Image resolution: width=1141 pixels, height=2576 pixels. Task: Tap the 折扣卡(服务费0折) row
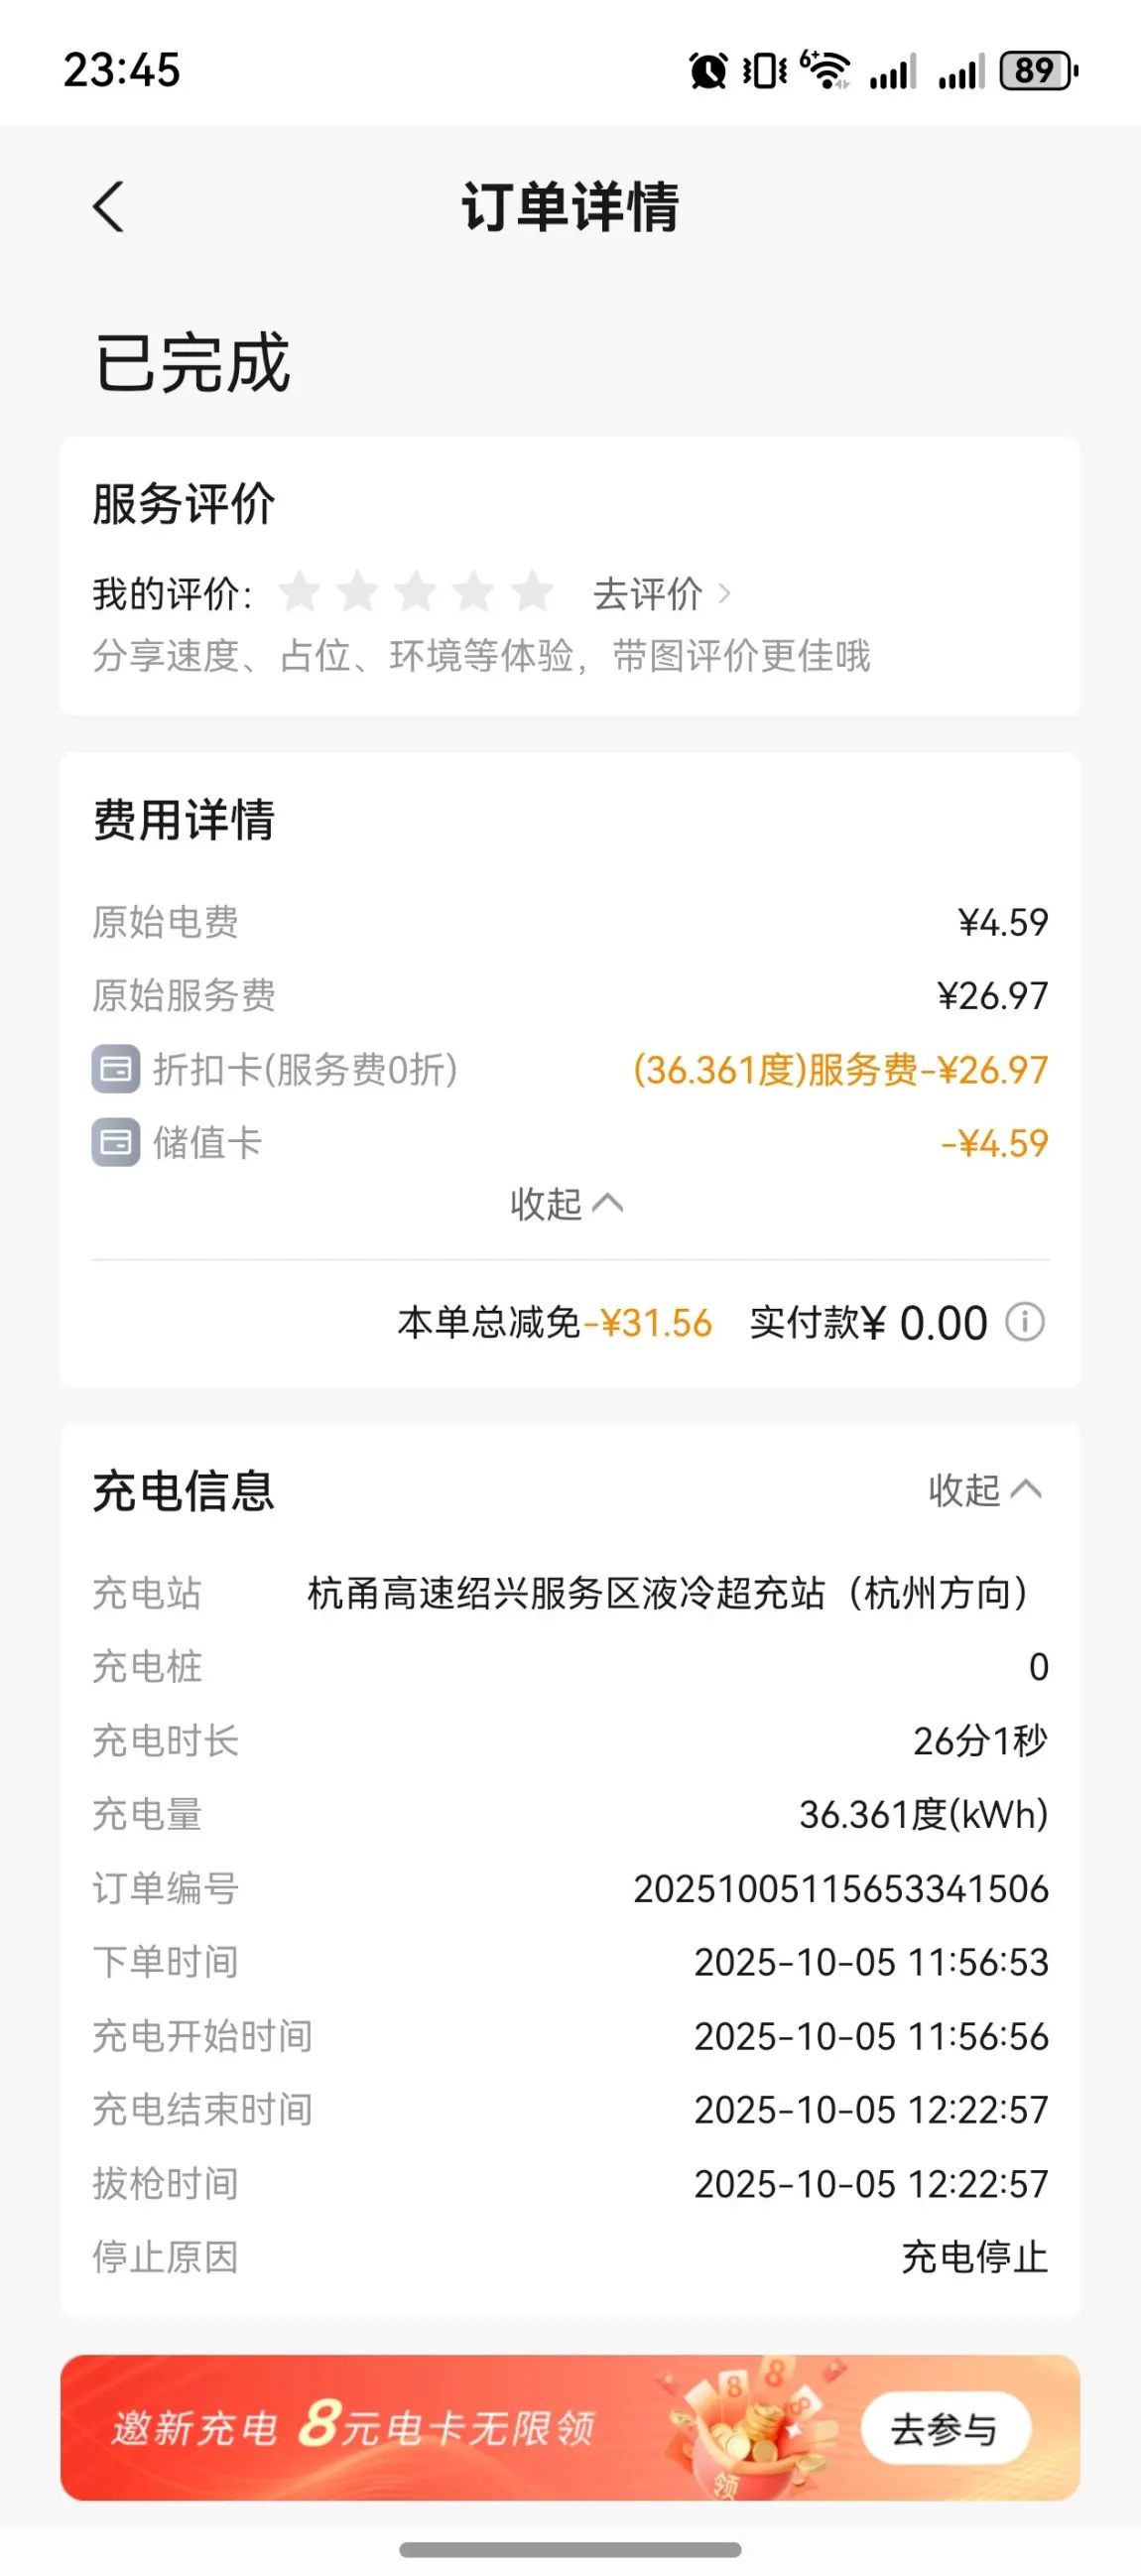[305, 1069]
